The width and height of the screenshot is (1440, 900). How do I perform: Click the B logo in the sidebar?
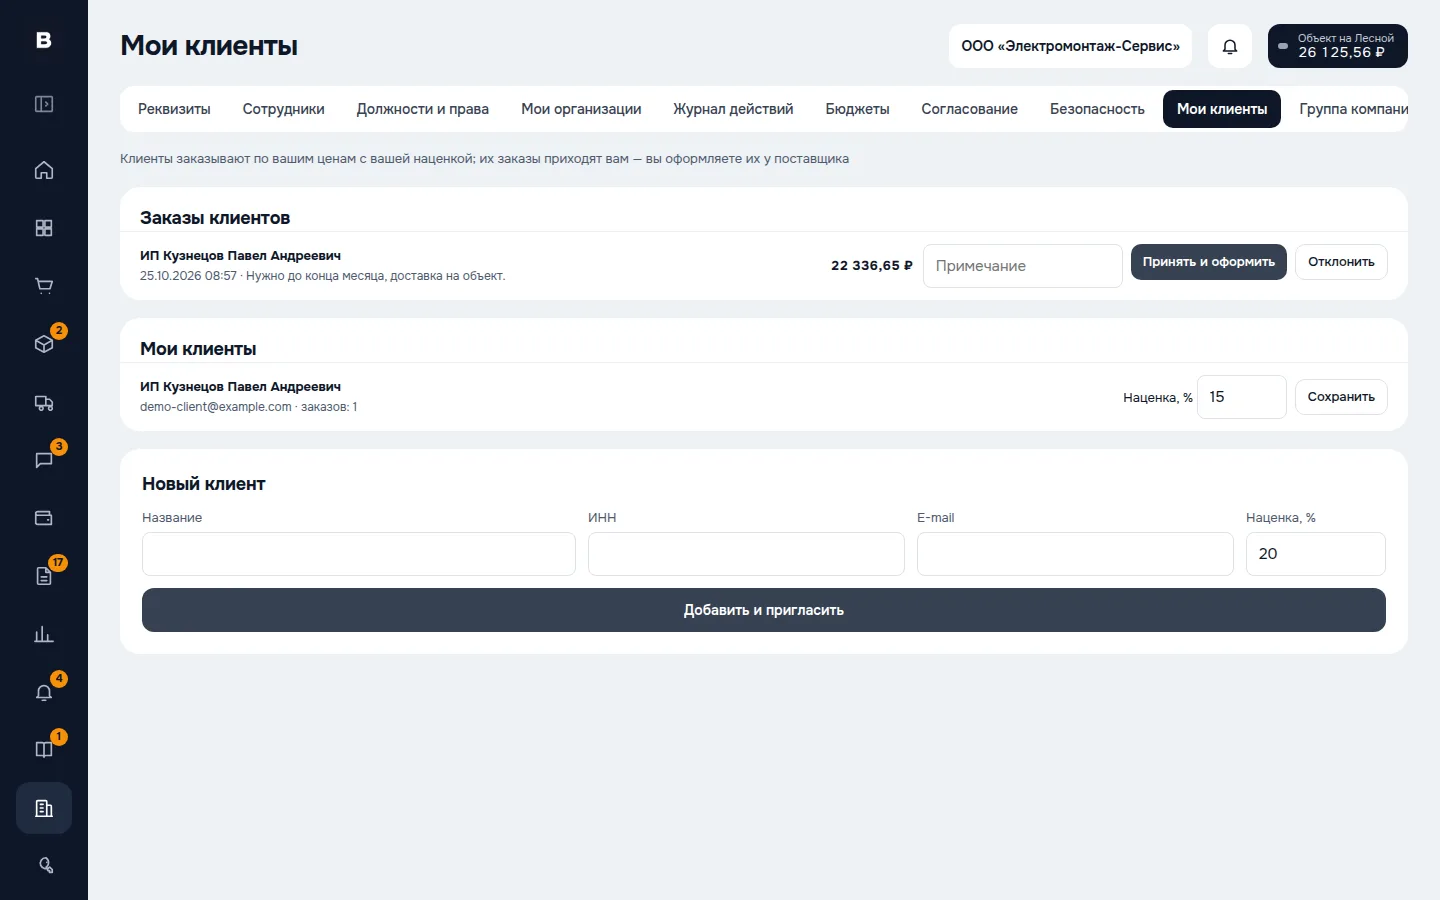tap(44, 40)
